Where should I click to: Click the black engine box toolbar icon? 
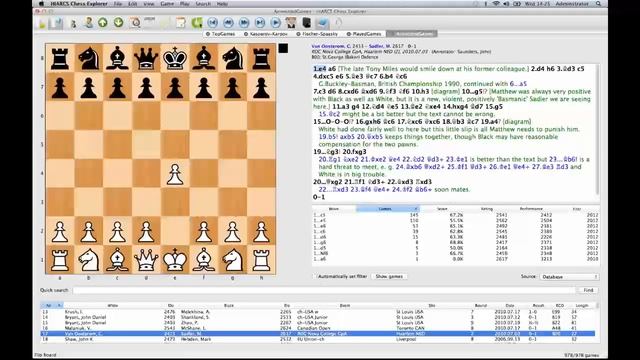click(x=307, y=22)
